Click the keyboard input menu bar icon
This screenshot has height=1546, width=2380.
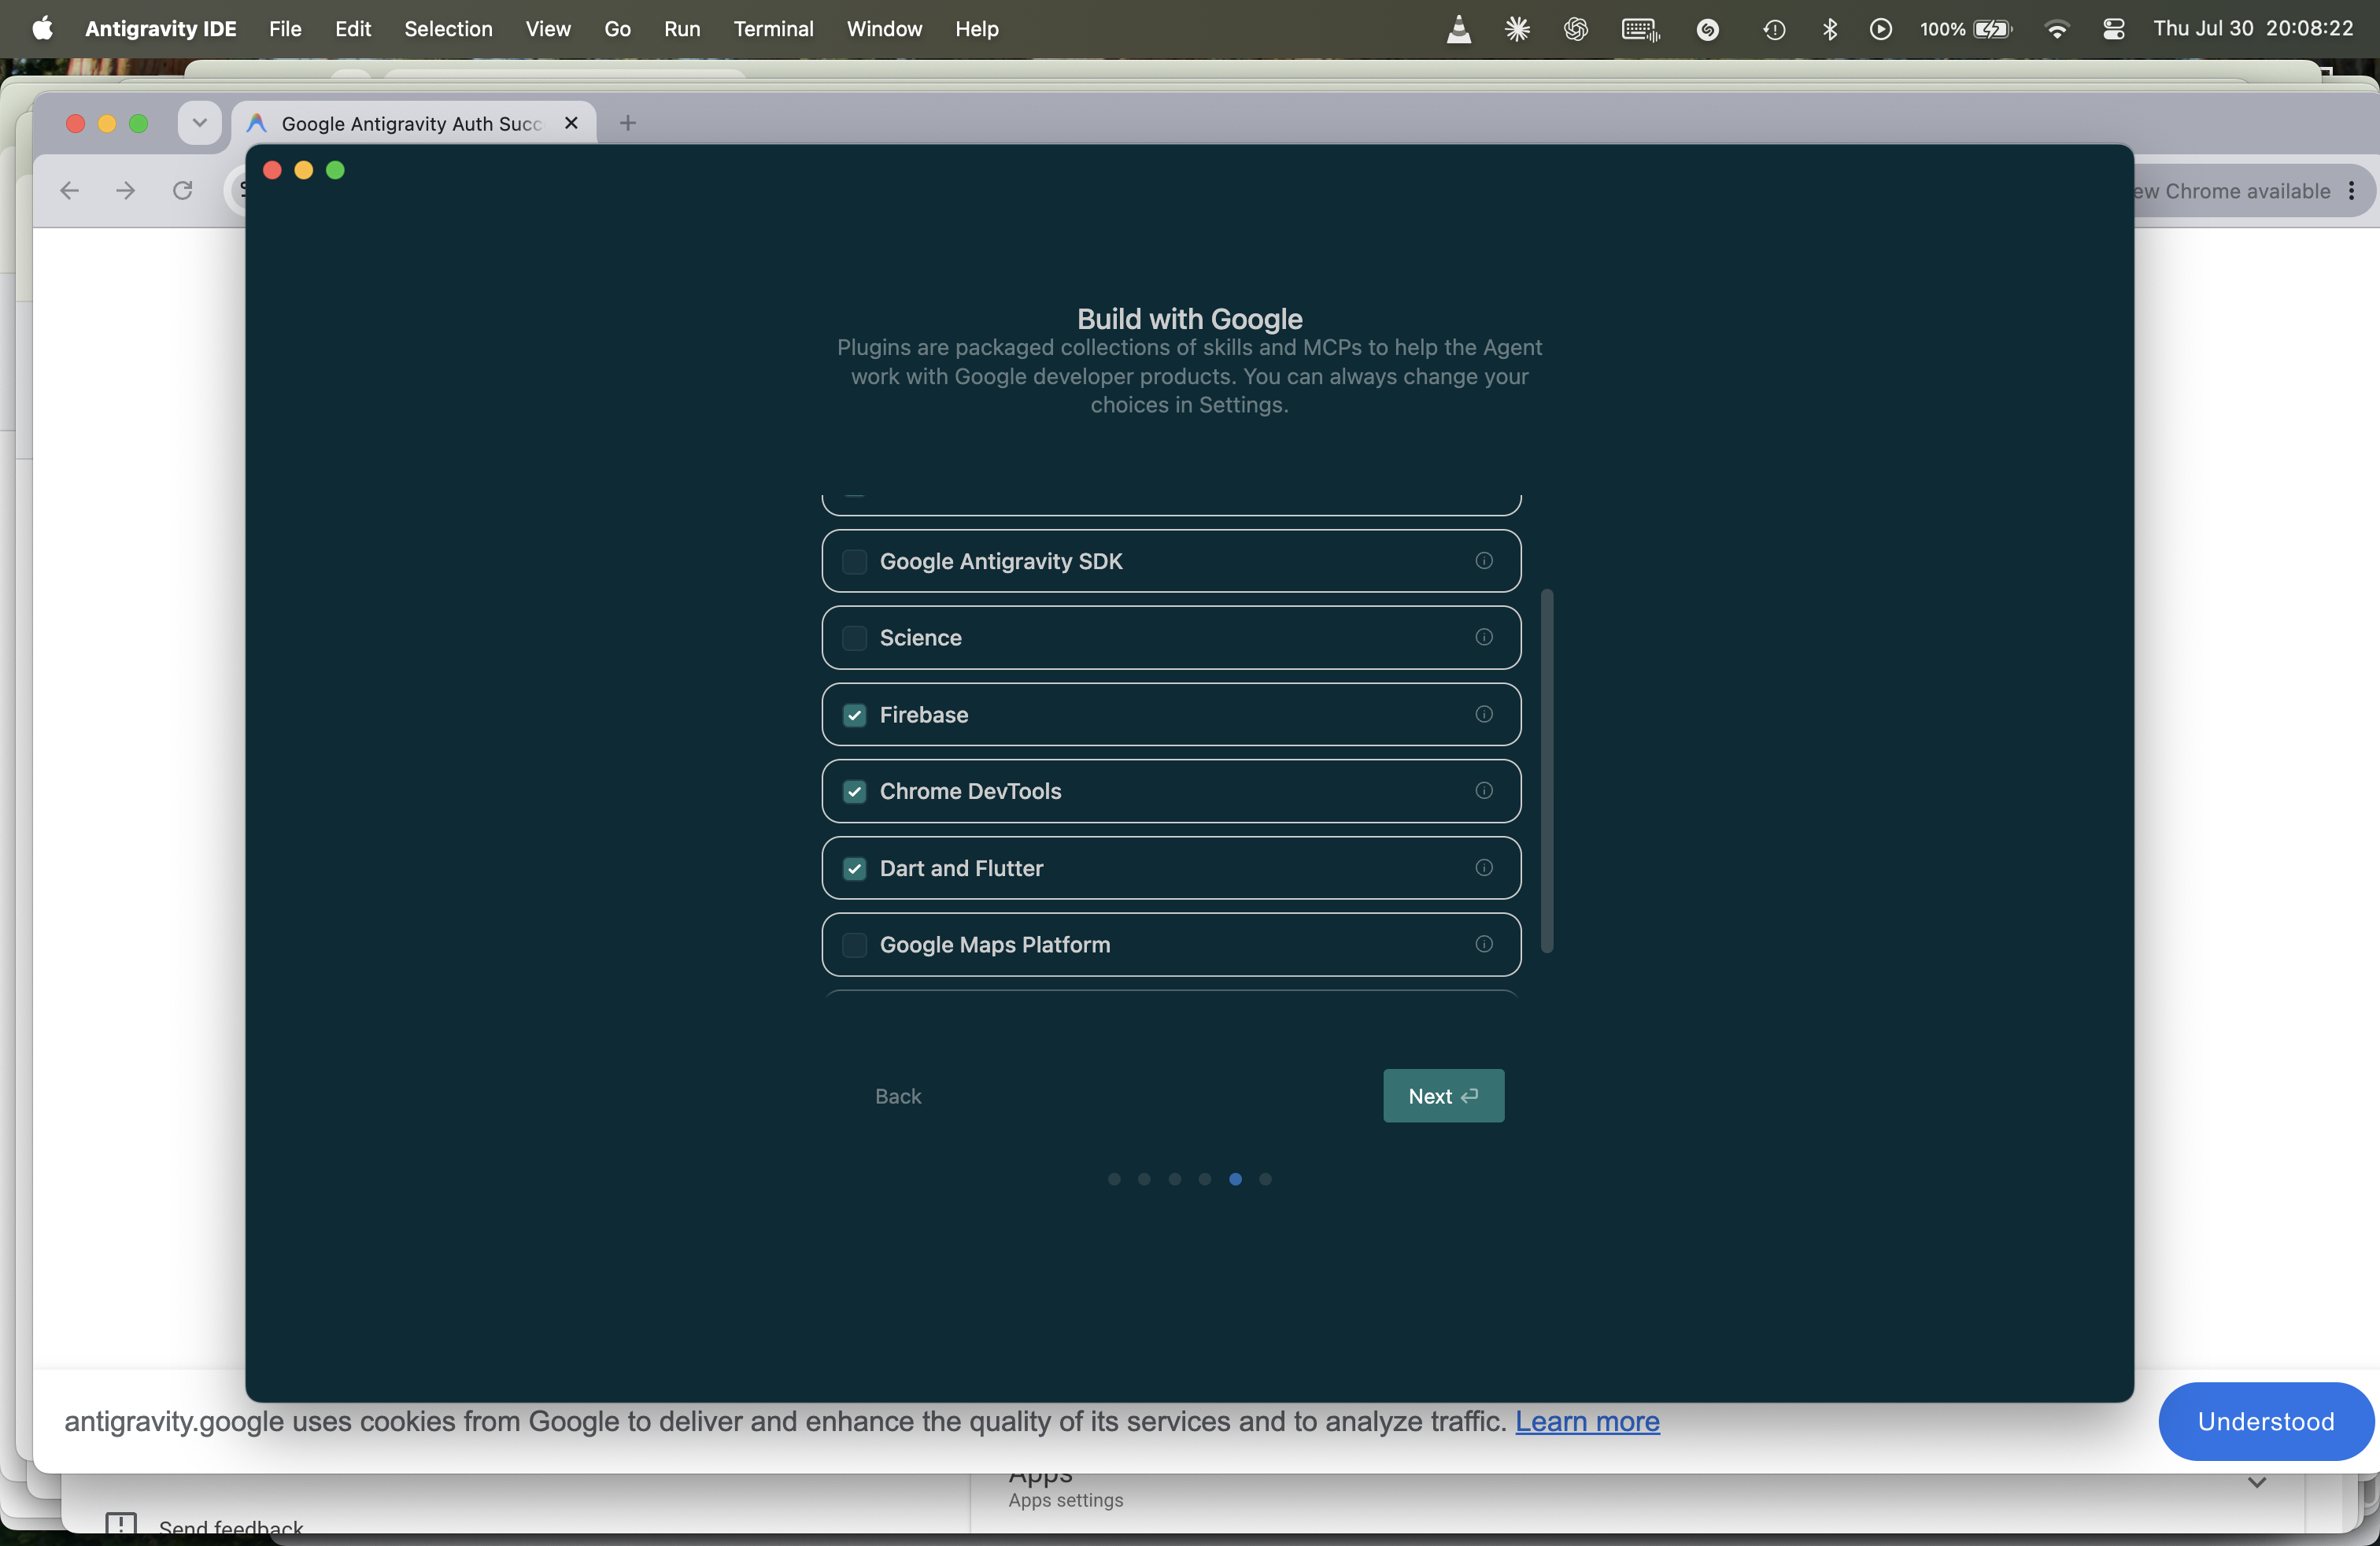click(1640, 29)
